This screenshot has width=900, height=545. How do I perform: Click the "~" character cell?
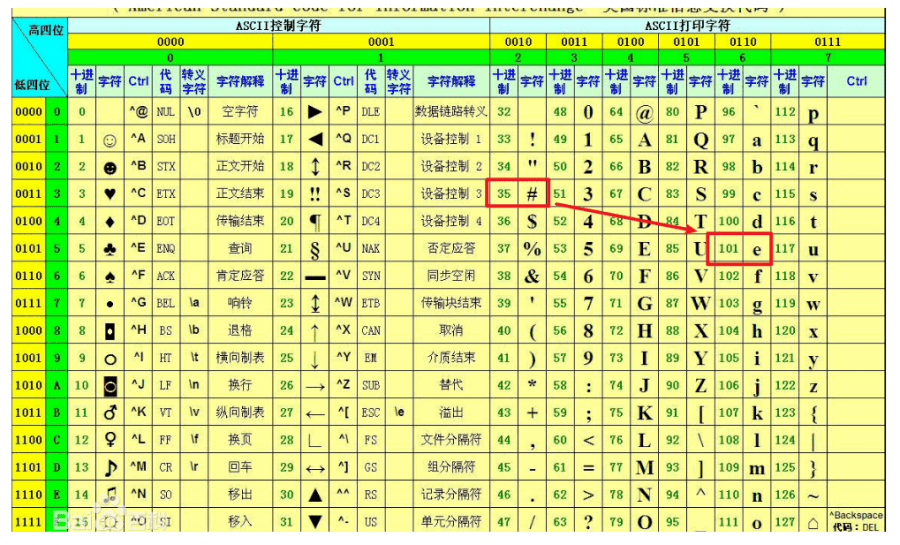coord(813,494)
